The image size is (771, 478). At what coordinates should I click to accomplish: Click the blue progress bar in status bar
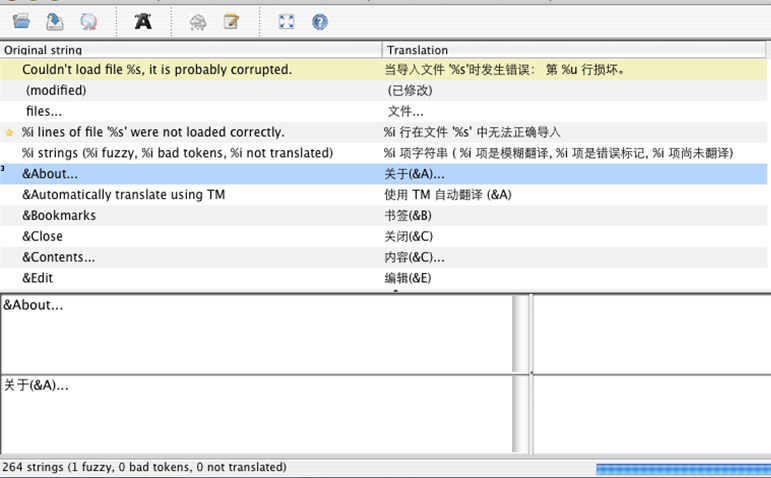(x=681, y=467)
